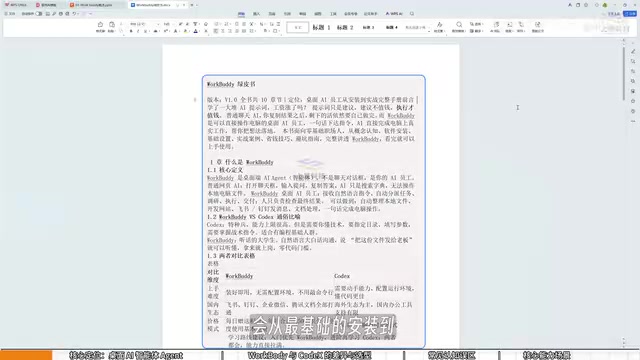The height and width of the screenshot is (360, 640).
Task: Toggle the switch in quick access bar
Action: click(x=39, y=13)
